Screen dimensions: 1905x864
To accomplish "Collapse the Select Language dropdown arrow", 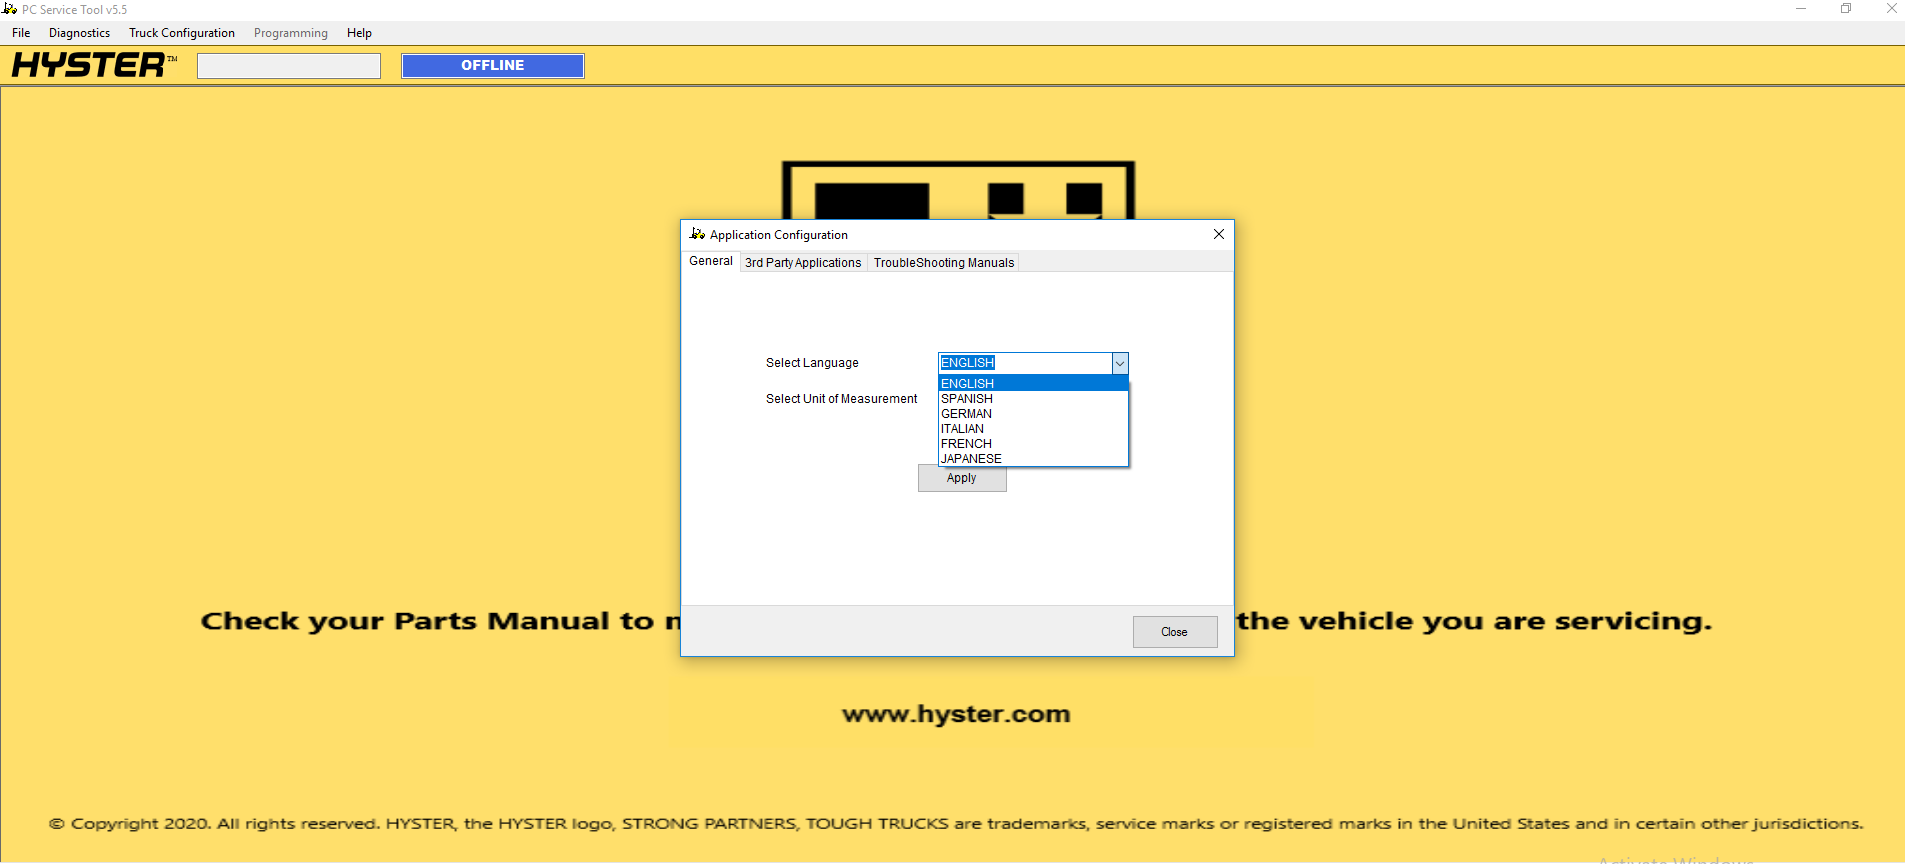I will (x=1120, y=363).
